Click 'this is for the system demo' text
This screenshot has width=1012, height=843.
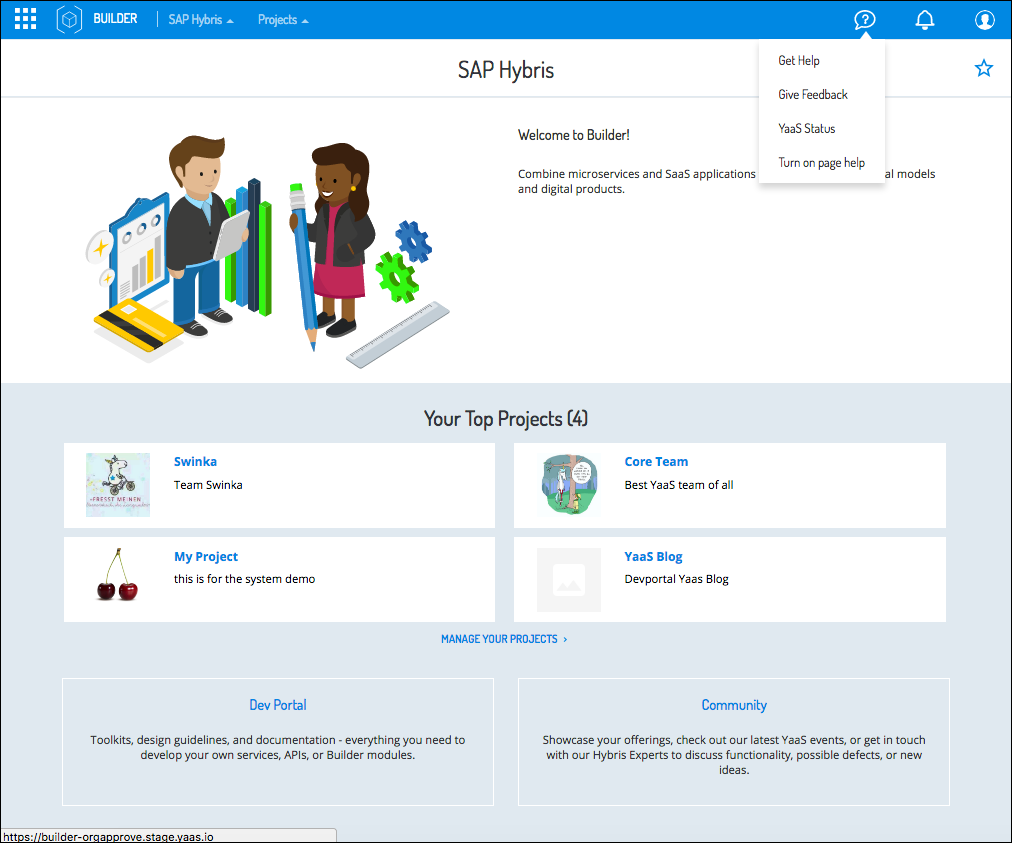coord(244,579)
